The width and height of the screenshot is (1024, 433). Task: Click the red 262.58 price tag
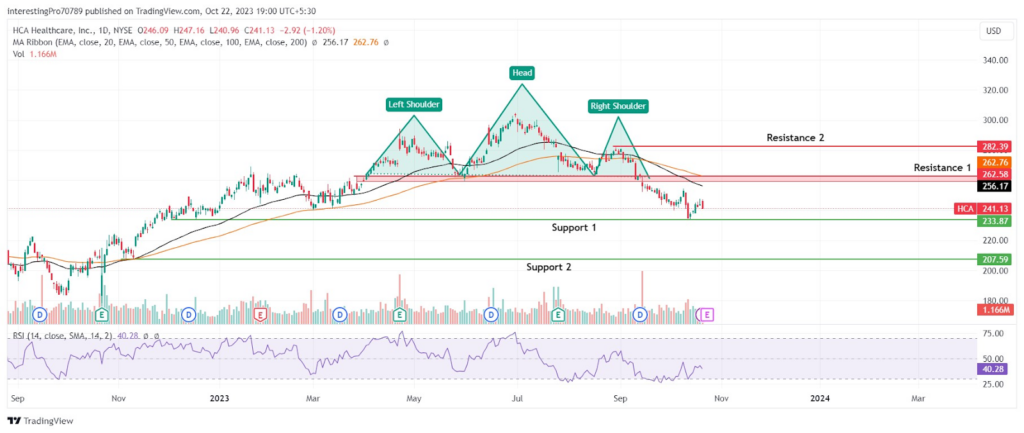(995, 174)
